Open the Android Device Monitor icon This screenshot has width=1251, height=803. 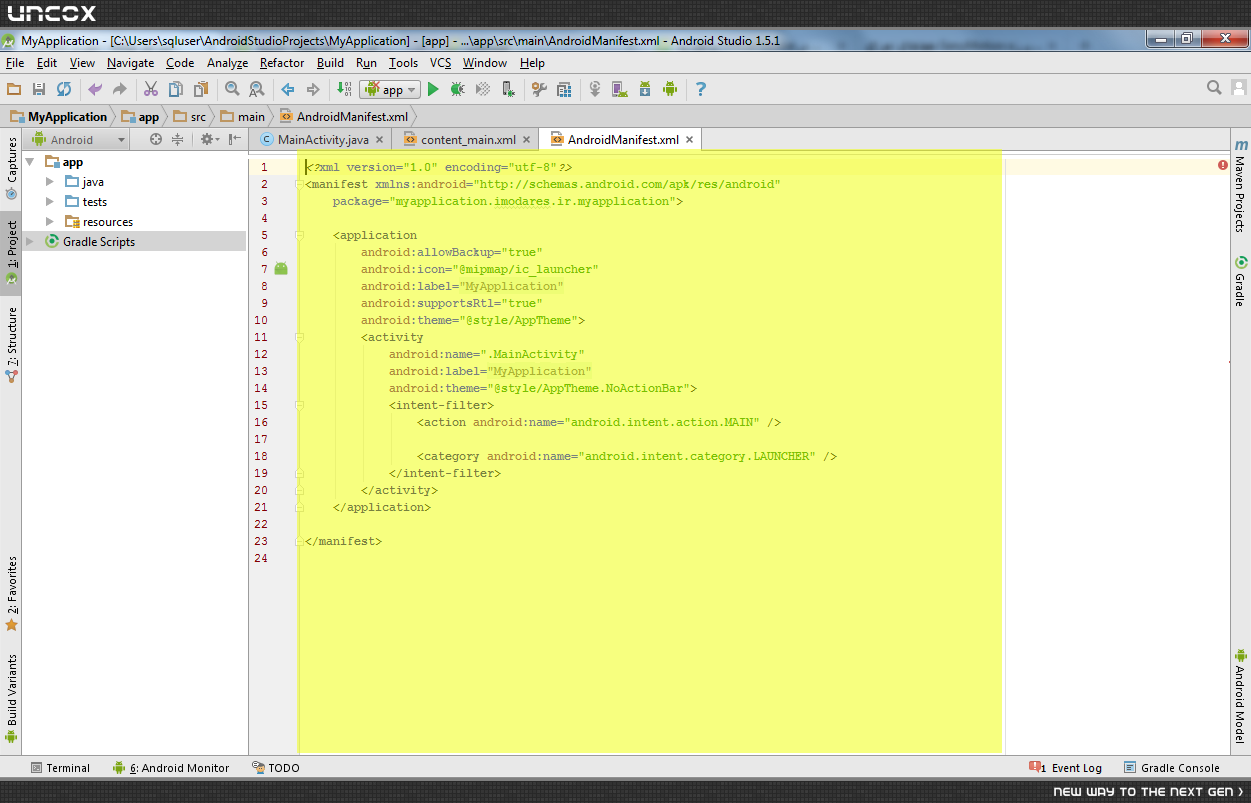click(670, 89)
